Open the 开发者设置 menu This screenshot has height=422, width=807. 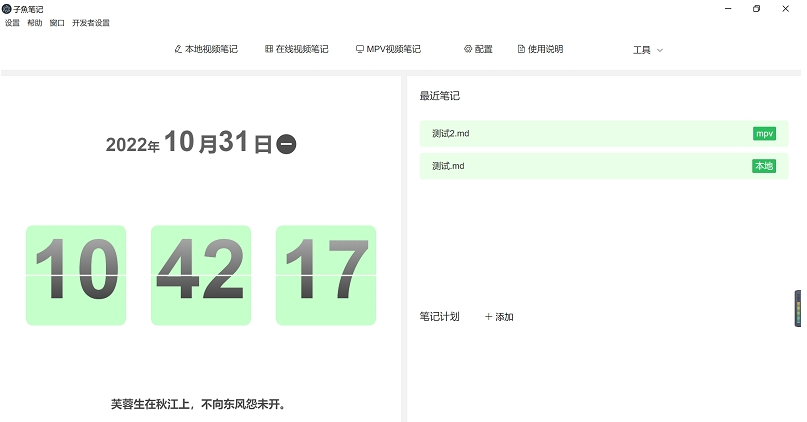point(91,23)
